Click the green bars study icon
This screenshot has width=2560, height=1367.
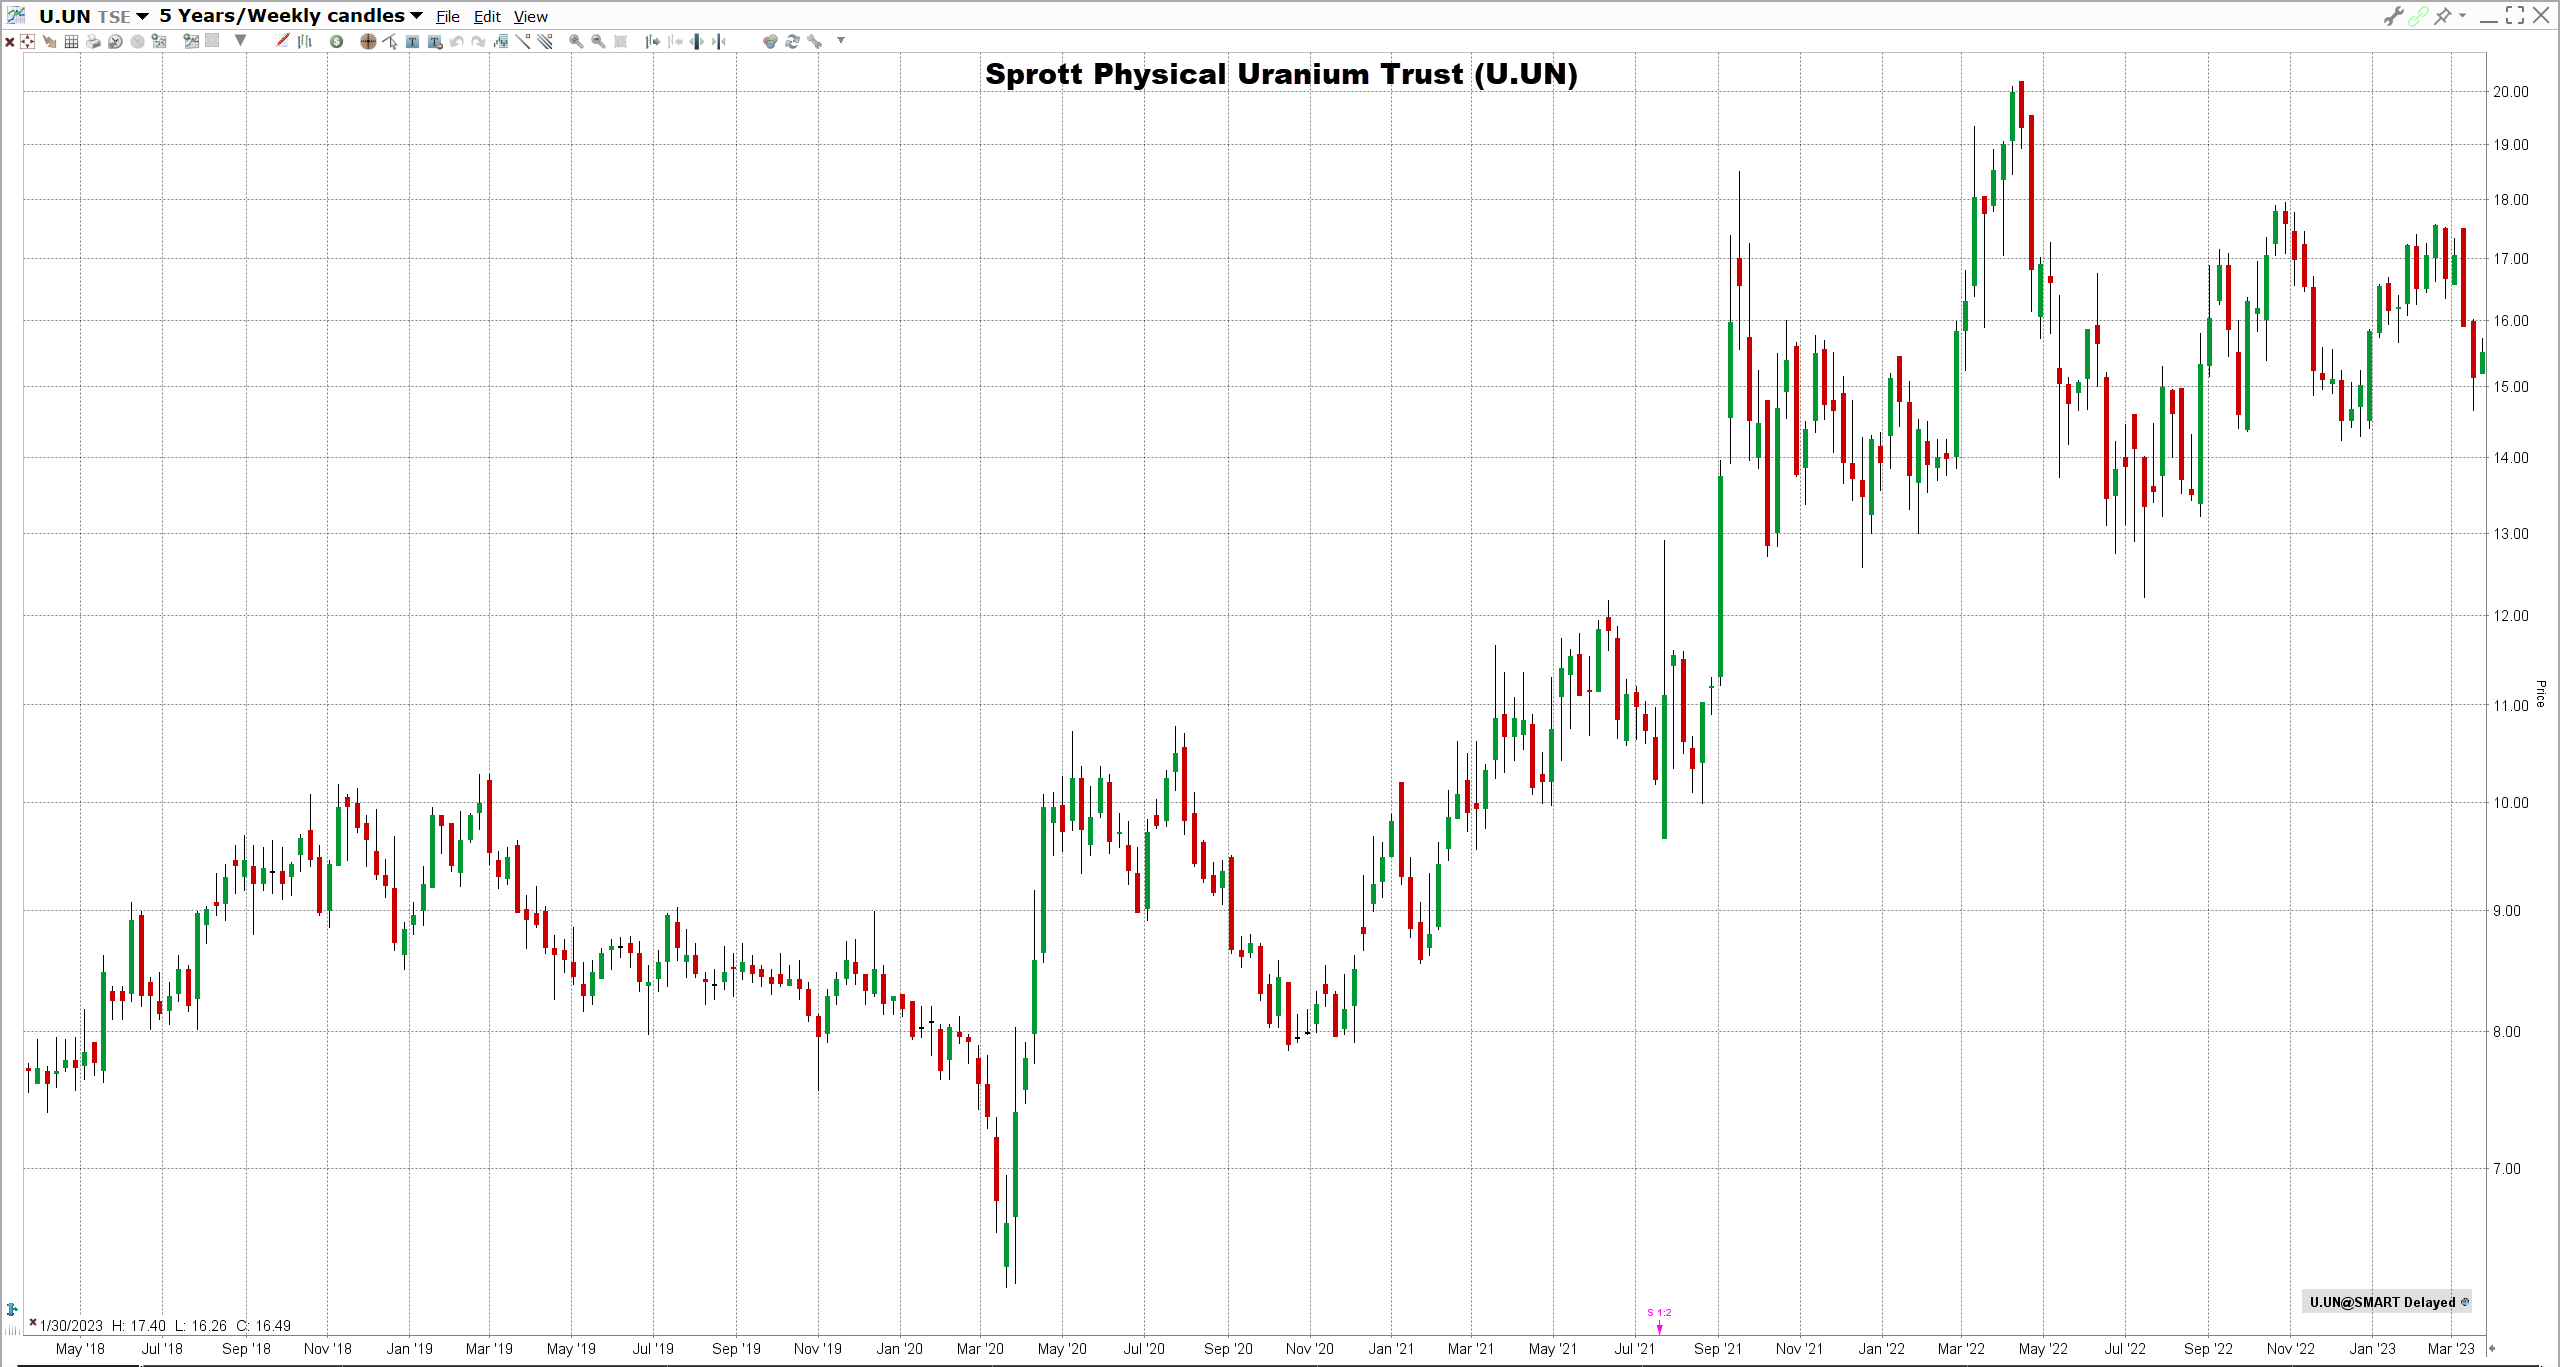(x=500, y=41)
